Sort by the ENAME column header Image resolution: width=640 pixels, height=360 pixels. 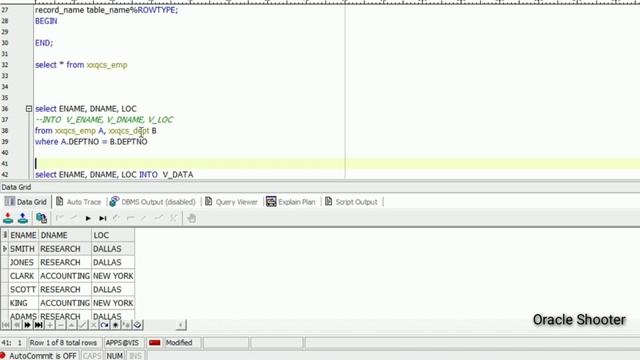[23, 235]
